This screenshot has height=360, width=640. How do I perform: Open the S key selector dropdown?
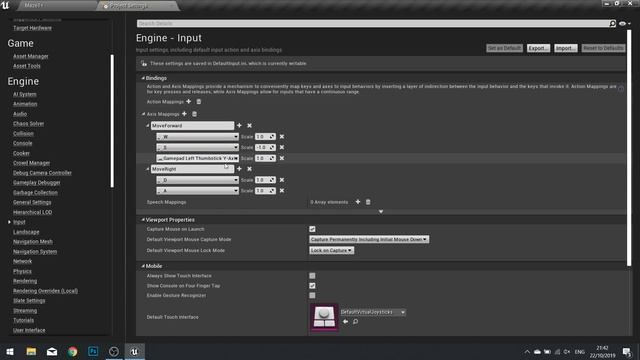[x=198, y=147]
